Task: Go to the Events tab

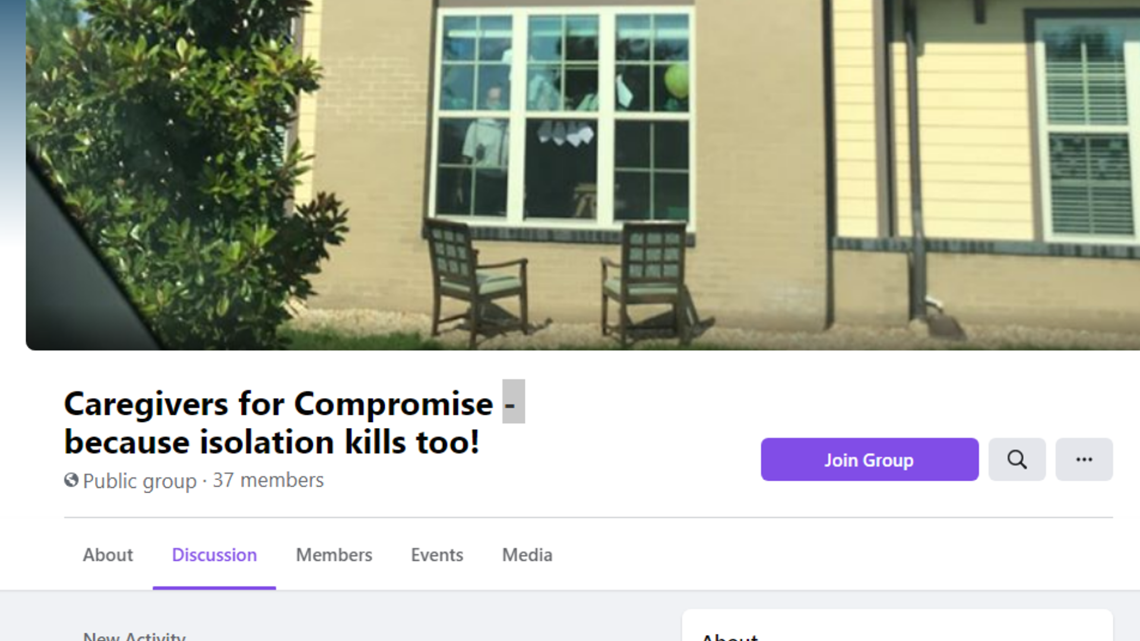Action: click(437, 555)
